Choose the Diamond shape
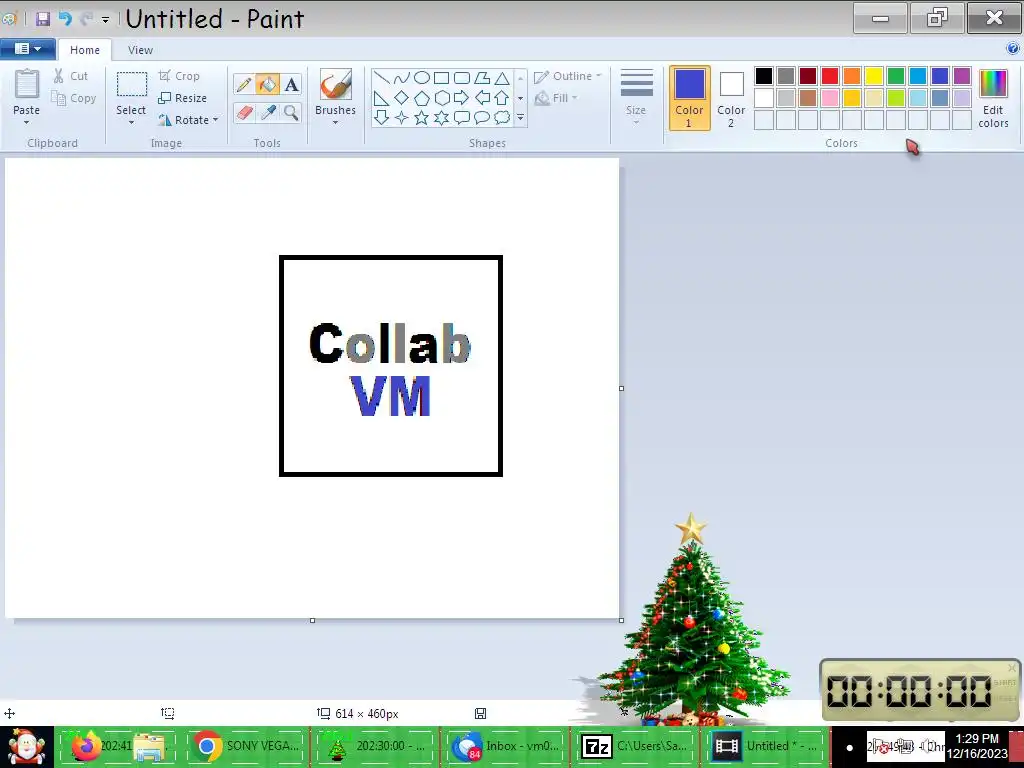The image size is (1024, 768). click(x=402, y=98)
